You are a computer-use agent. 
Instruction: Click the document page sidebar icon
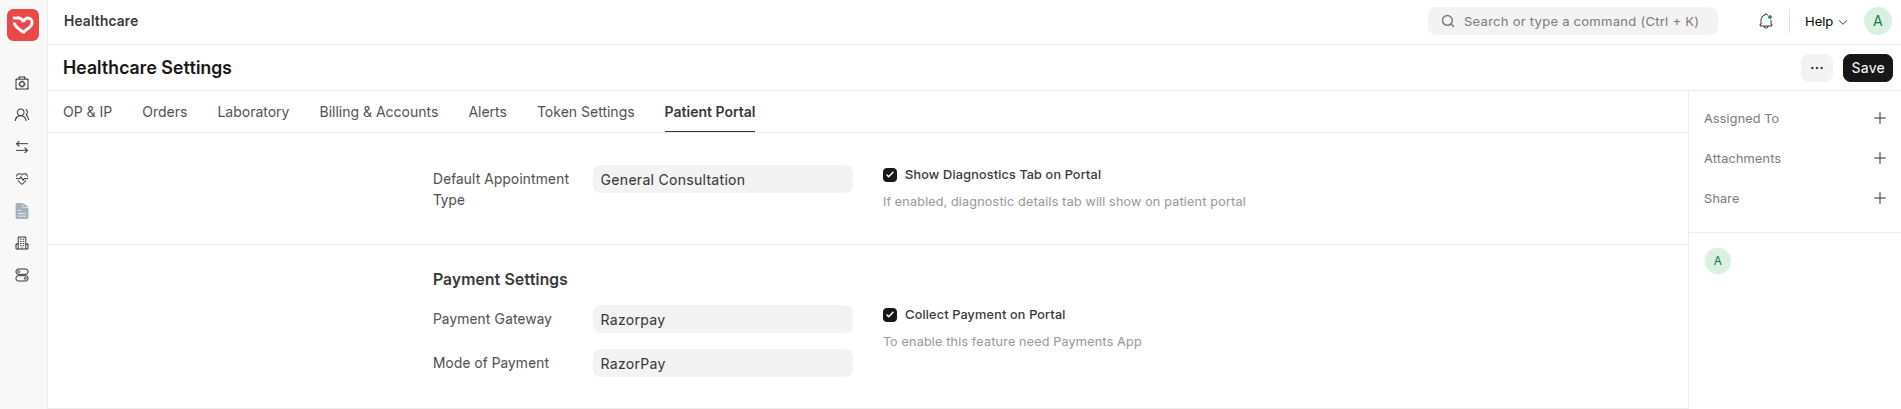[22, 211]
